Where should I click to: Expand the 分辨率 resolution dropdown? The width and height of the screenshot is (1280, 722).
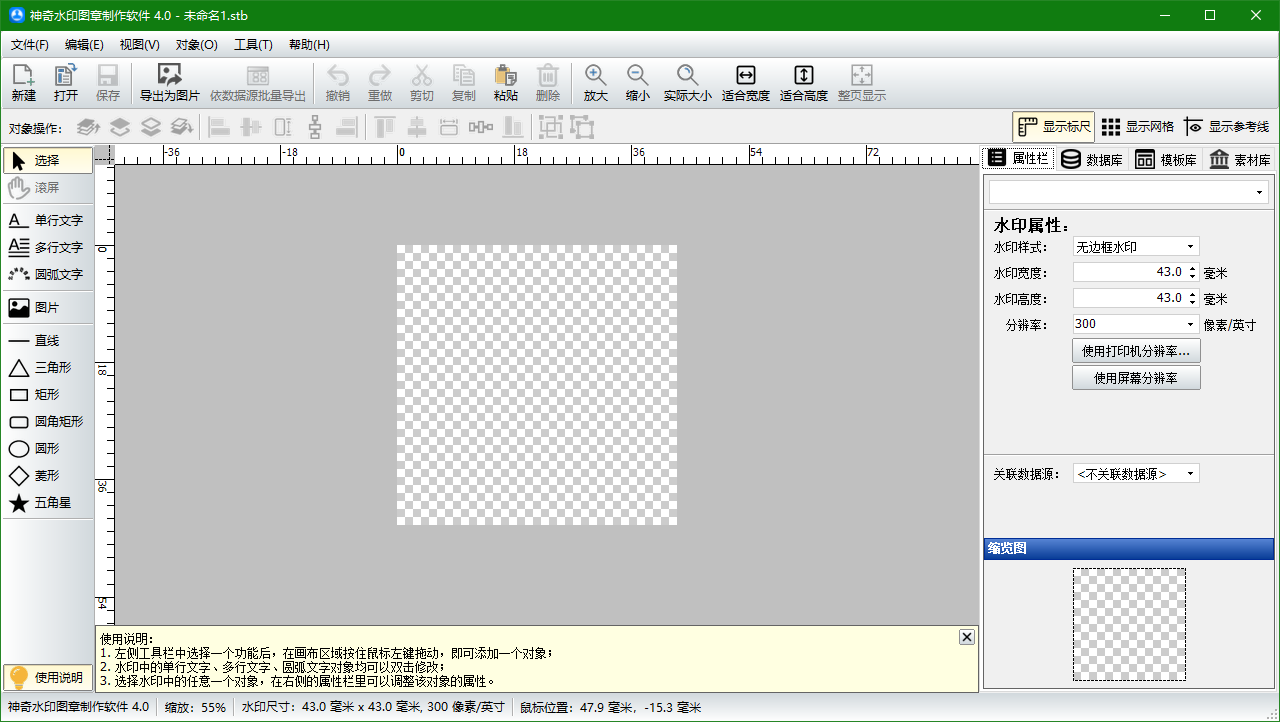[1190, 324]
